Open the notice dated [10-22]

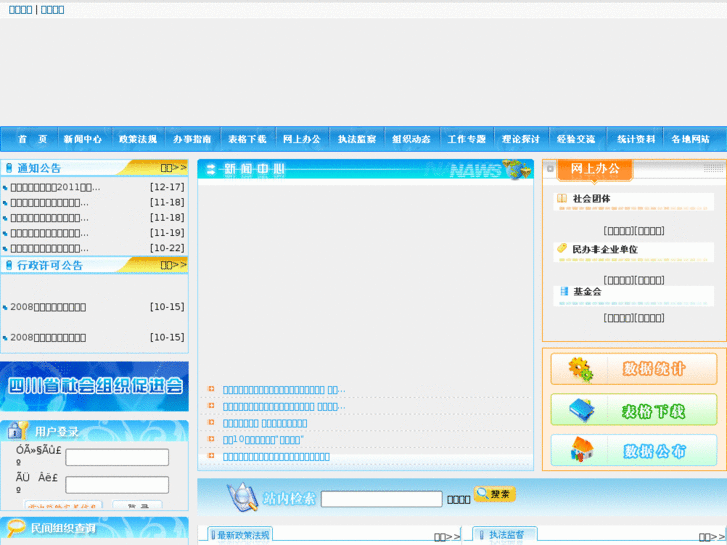49,249
